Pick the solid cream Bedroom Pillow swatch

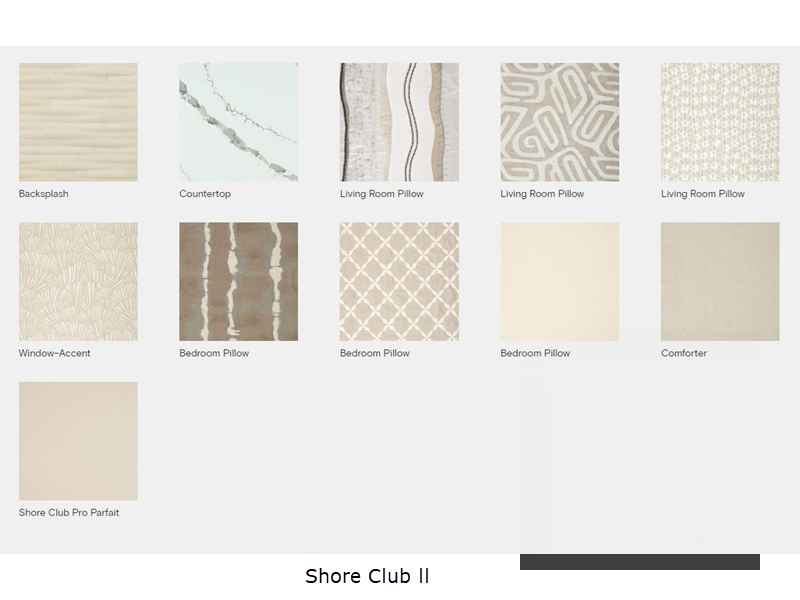[560, 282]
